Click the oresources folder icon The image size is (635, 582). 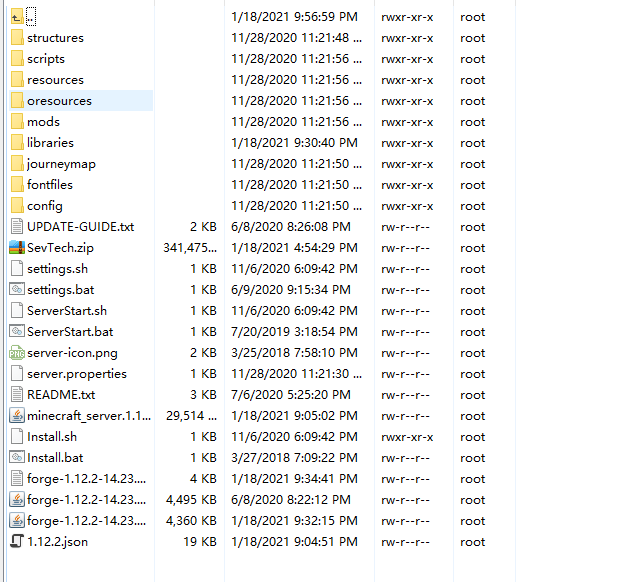pyautogui.click(x=17, y=101)
